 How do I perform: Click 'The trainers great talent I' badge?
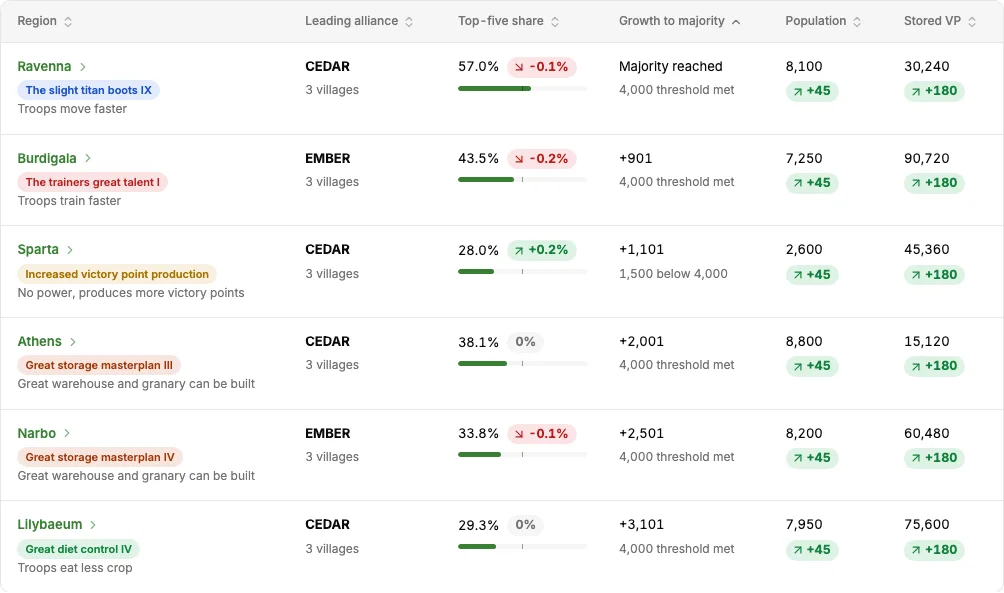click(x=93, y=182)
